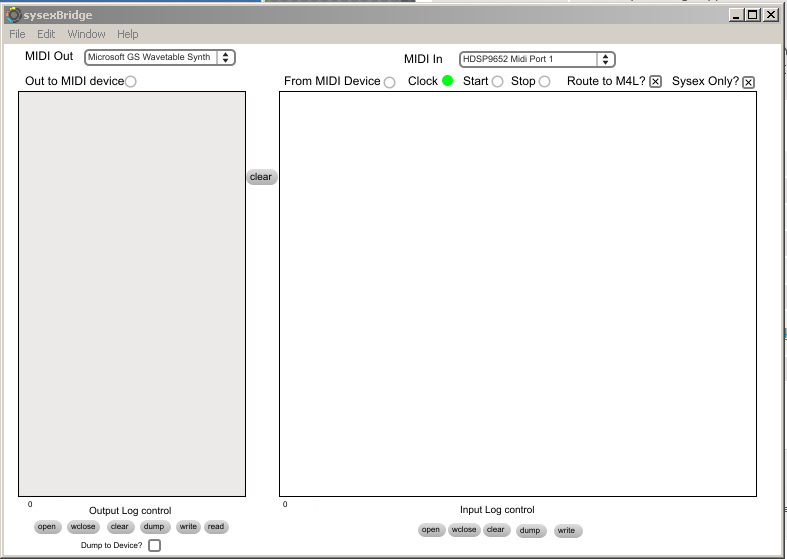
Task: Uncheck the Sysex Only checkbox
Action: pos(748,82)
